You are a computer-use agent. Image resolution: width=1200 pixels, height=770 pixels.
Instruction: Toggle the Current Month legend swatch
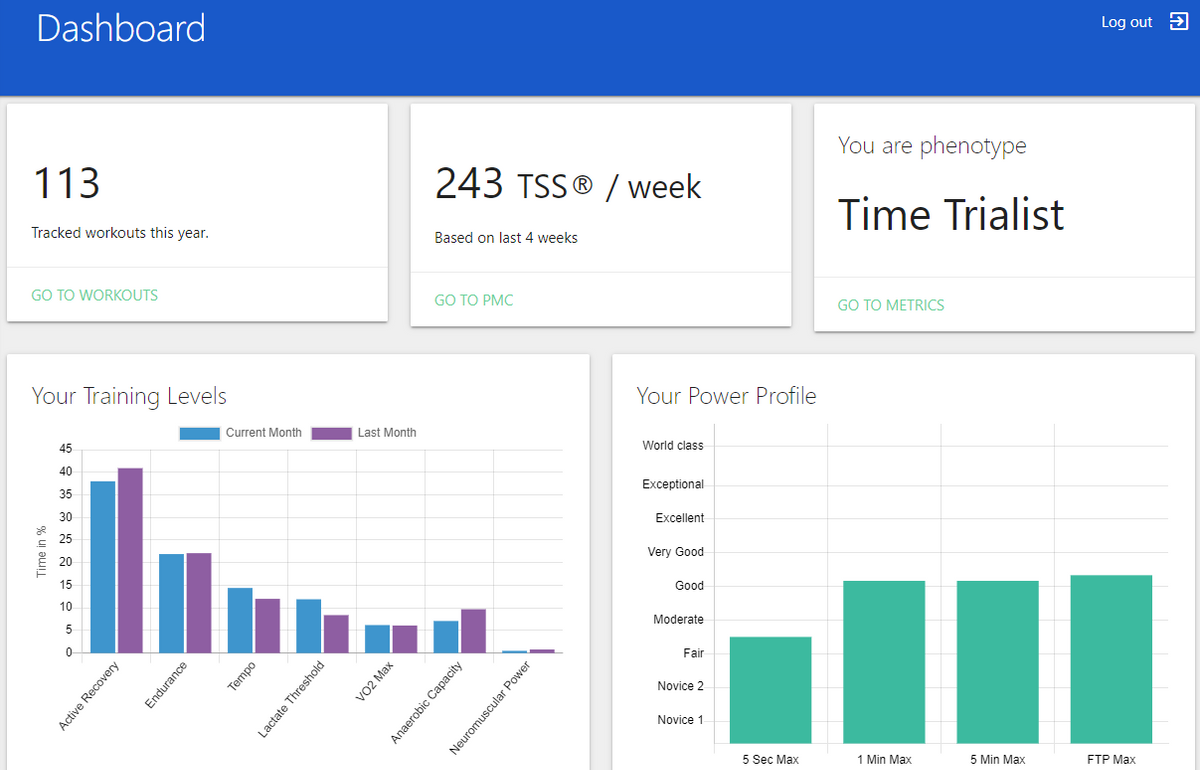click(x=200, y=433)
